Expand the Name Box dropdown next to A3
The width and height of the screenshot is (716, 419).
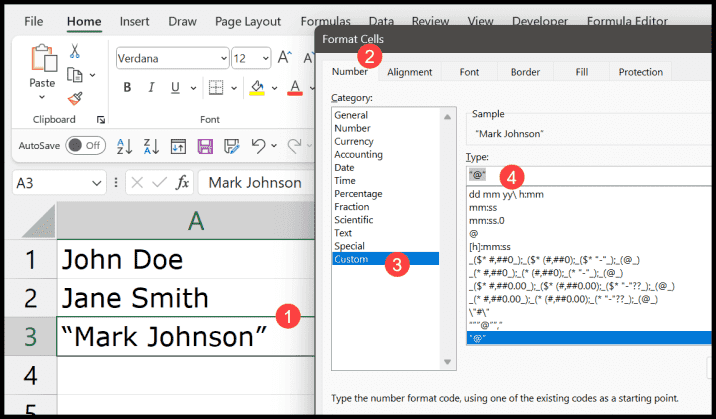click(96, 183)
